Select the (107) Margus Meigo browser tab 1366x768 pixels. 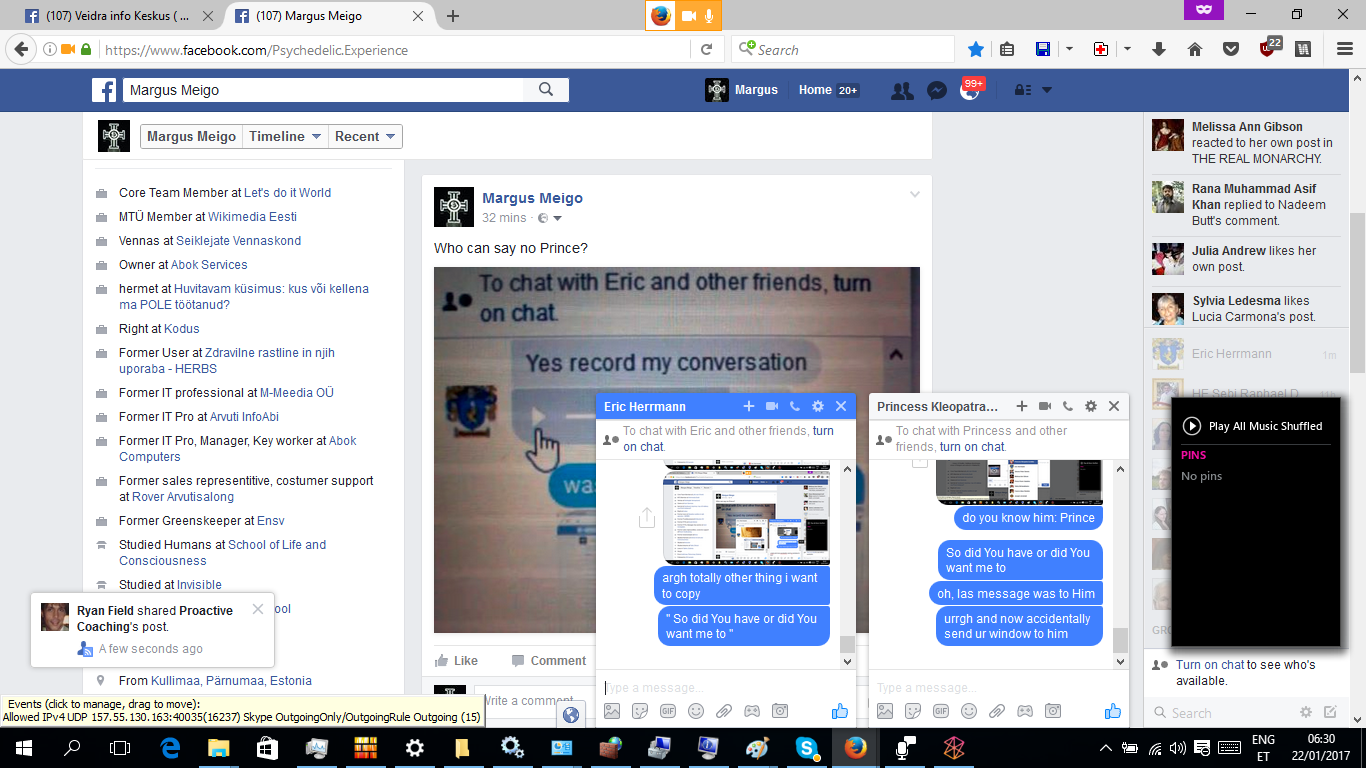pyautogui.click(x=329, y=16)
